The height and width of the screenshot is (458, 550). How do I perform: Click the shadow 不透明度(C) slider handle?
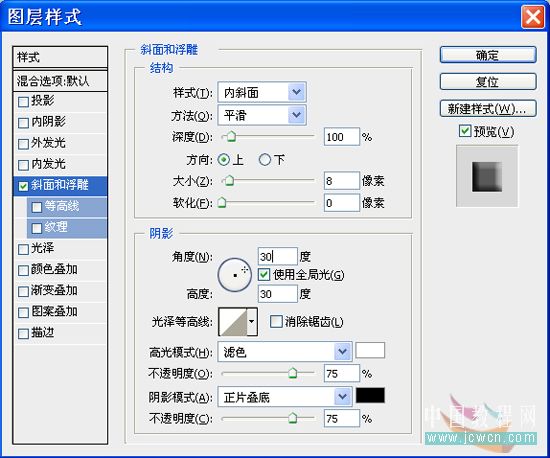(293, 418)
